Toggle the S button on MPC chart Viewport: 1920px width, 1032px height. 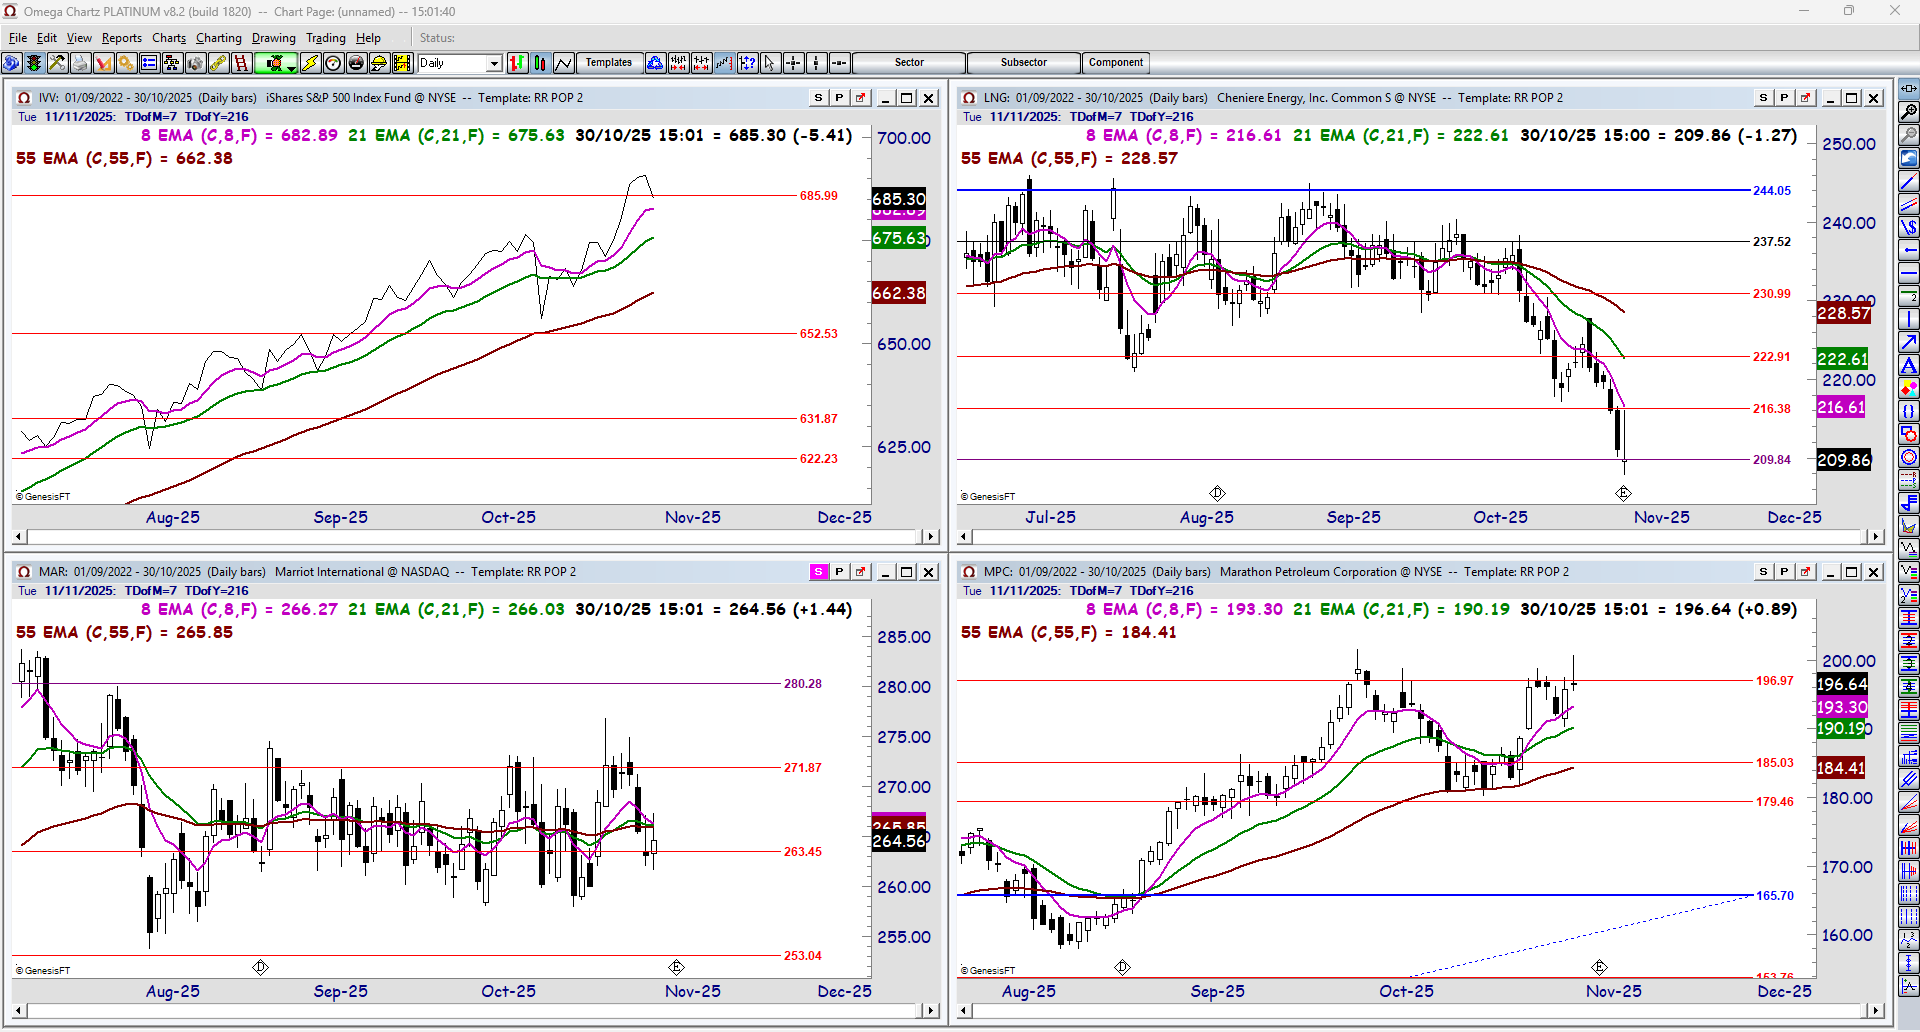click(x=1764, y=572)
